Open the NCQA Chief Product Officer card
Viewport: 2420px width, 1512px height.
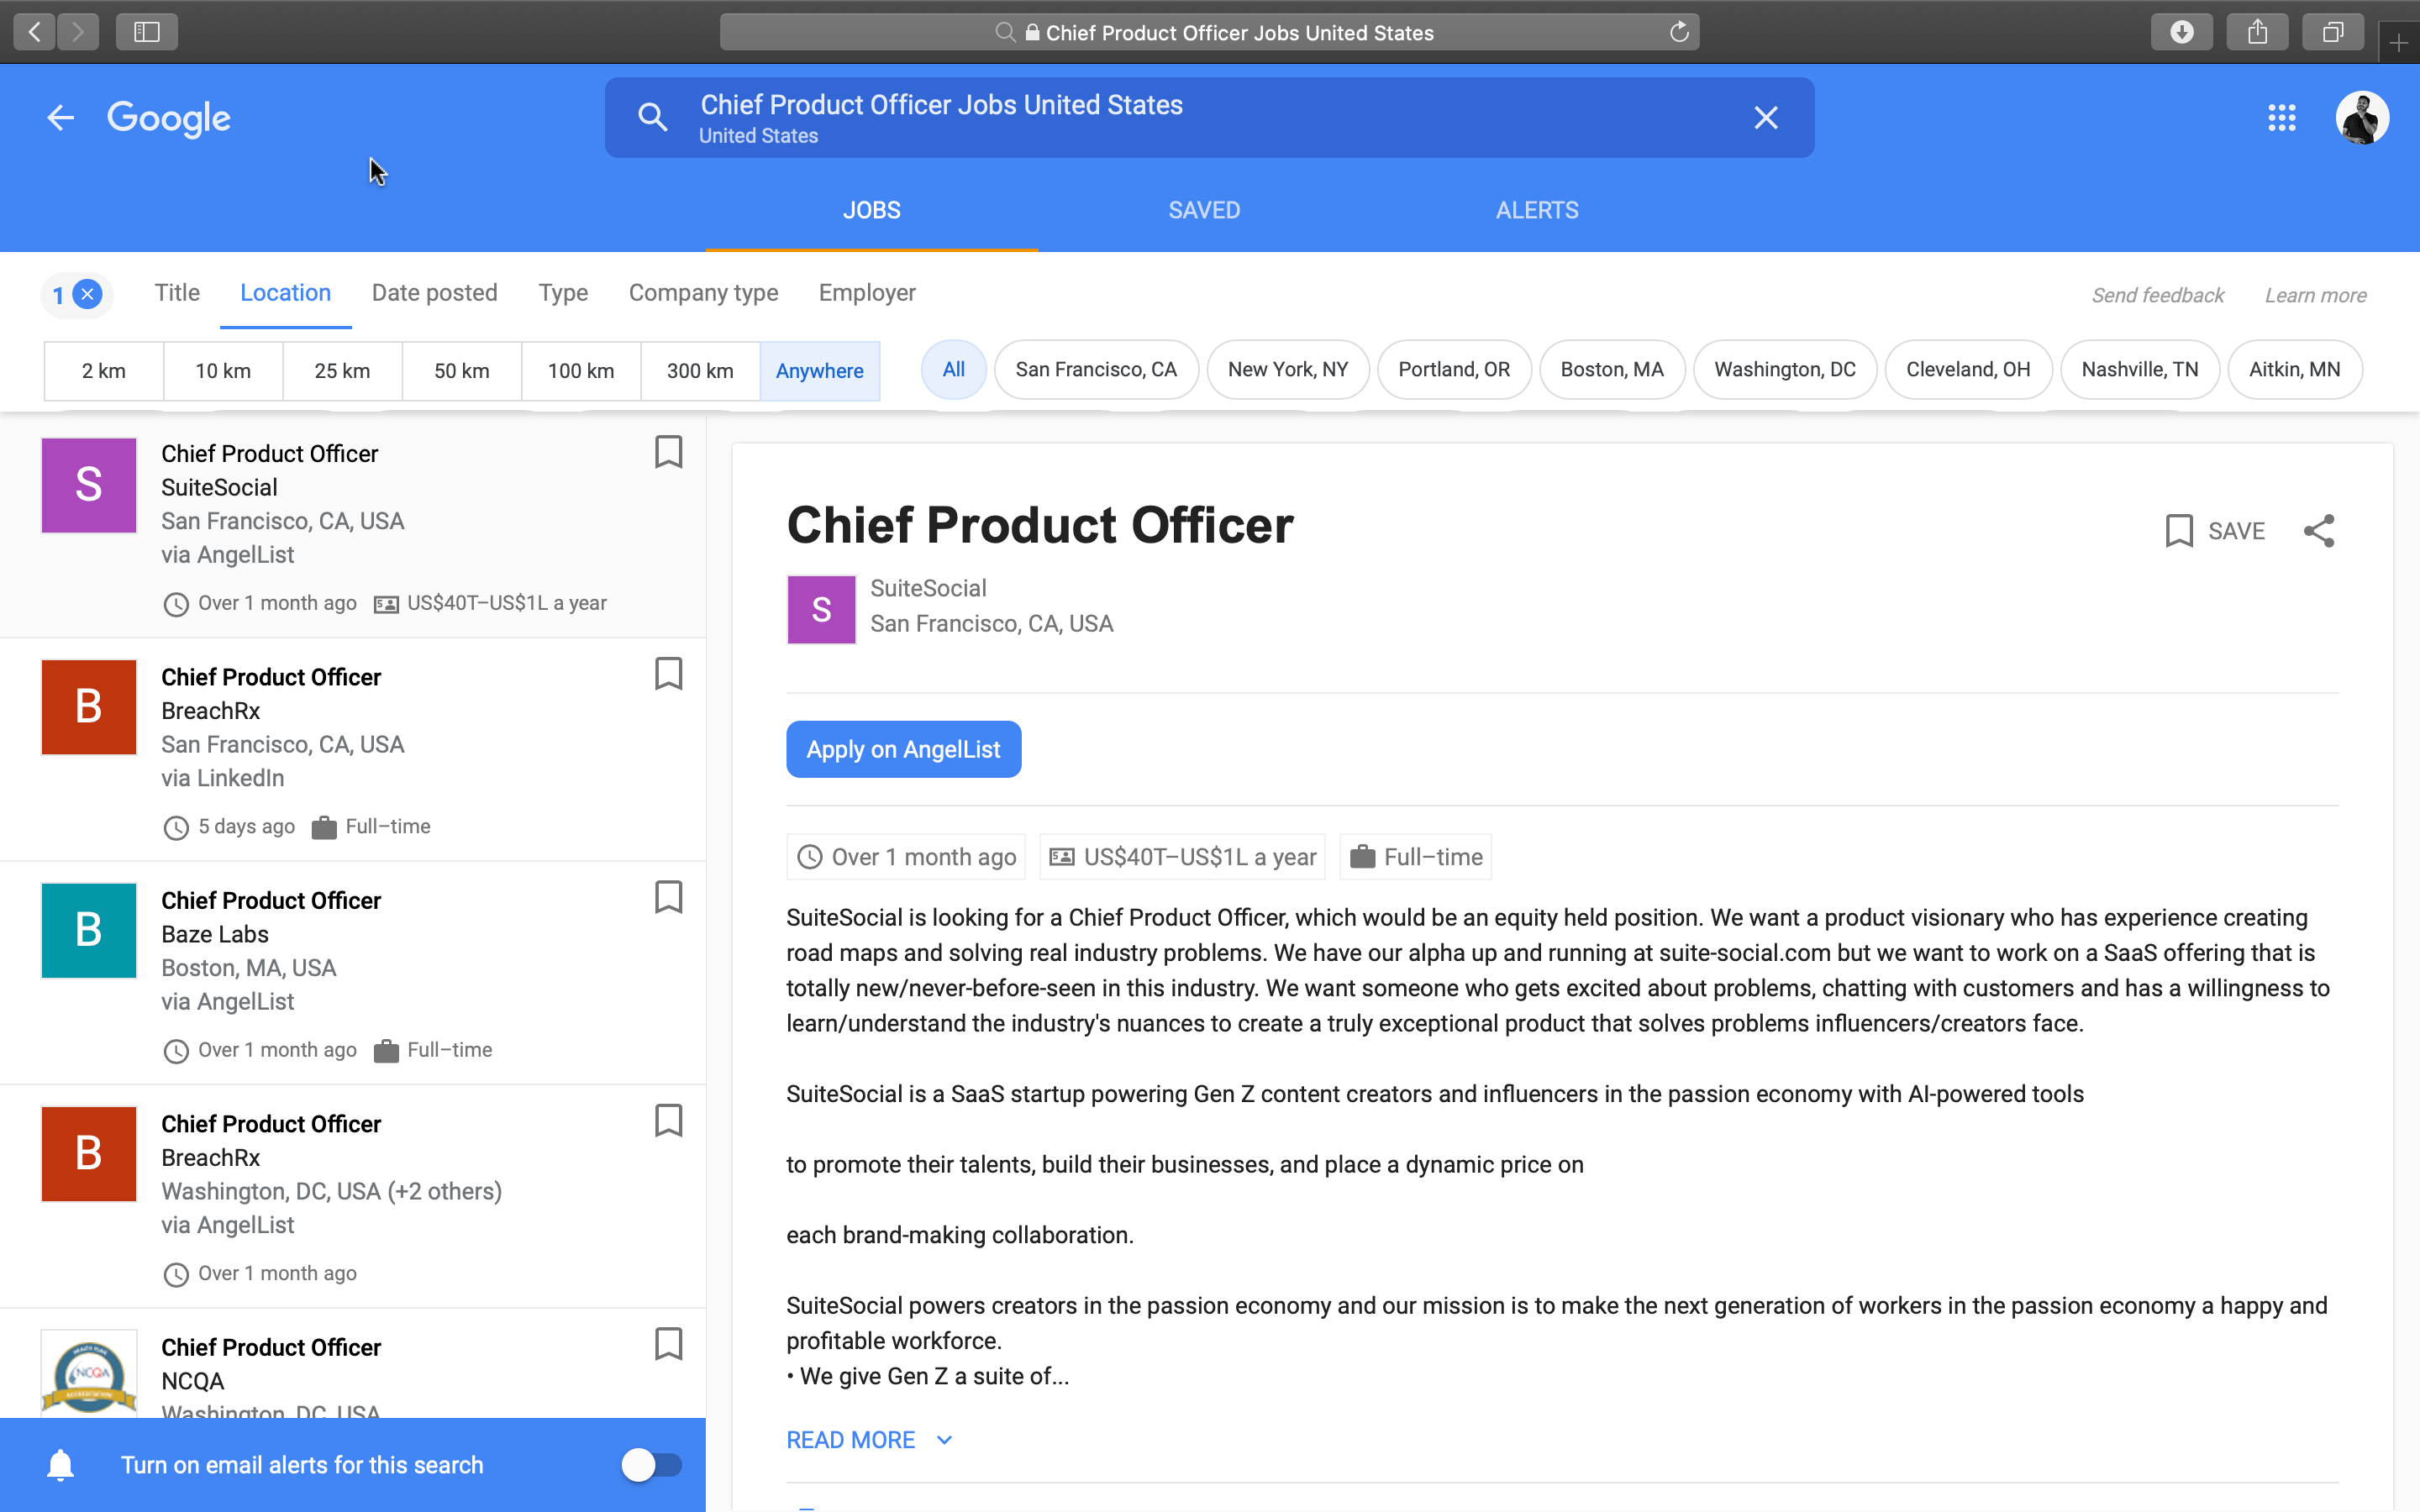pyautogui.click(x=353, y=1364)
